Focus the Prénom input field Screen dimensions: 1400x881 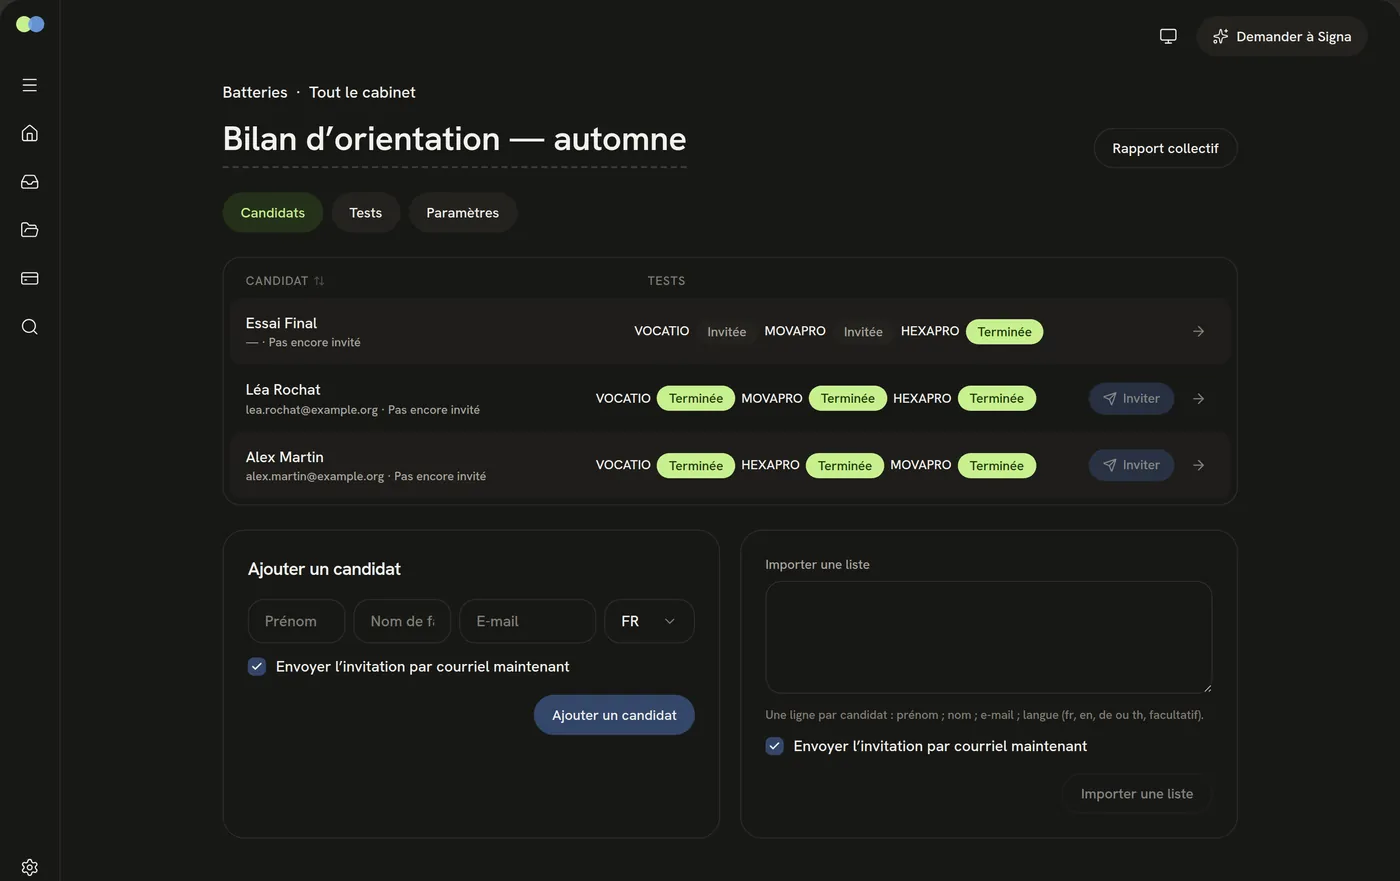pyautogui.click(x=296, y=621)
